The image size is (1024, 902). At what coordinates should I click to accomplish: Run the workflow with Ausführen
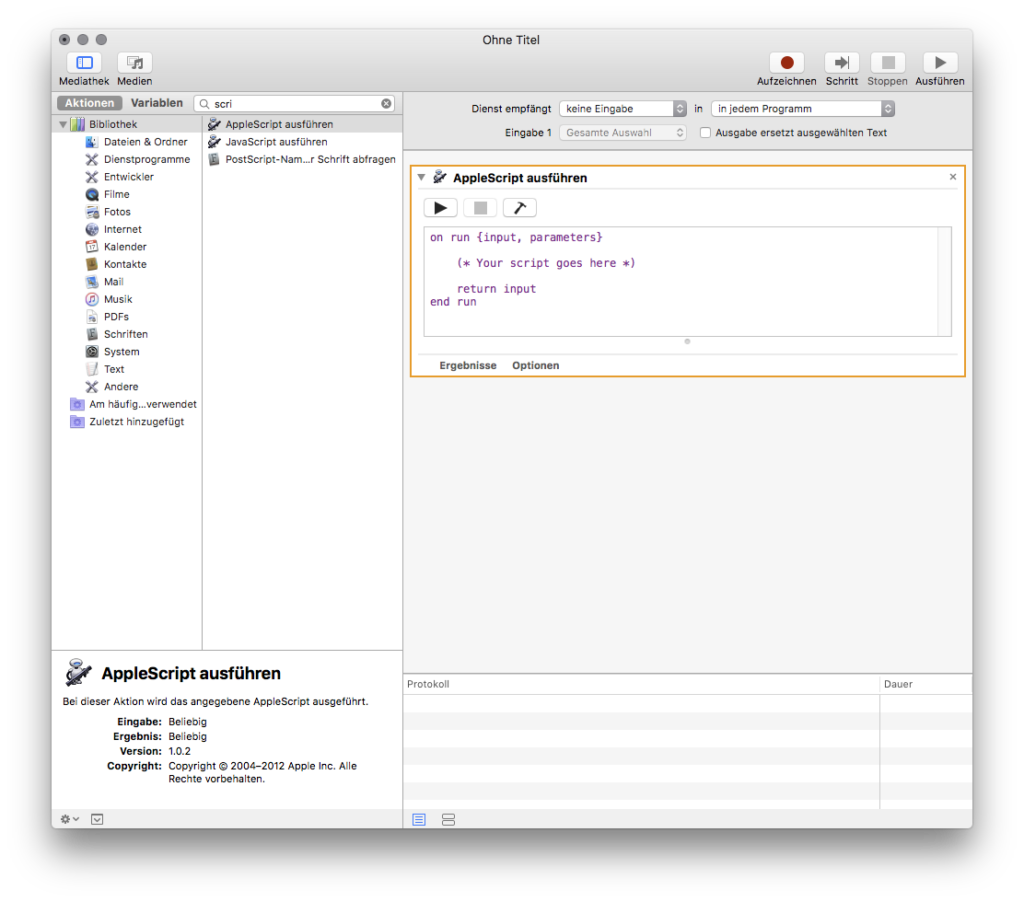[x=940, y=63]
